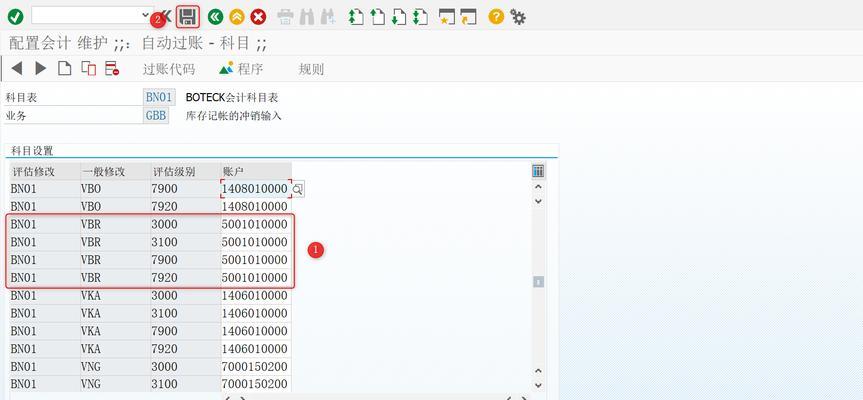This screenshot has width=863, height=400.
Task: Click the BOTECK会计科目表 description text
Action: click(x=232, y=98)
